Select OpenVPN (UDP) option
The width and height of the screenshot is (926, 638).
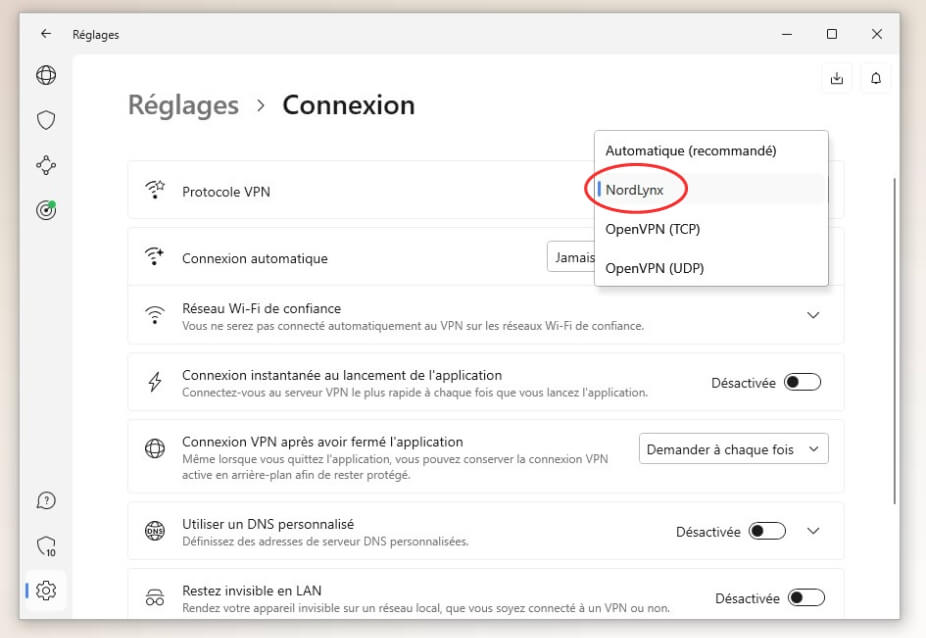(711, 268)
